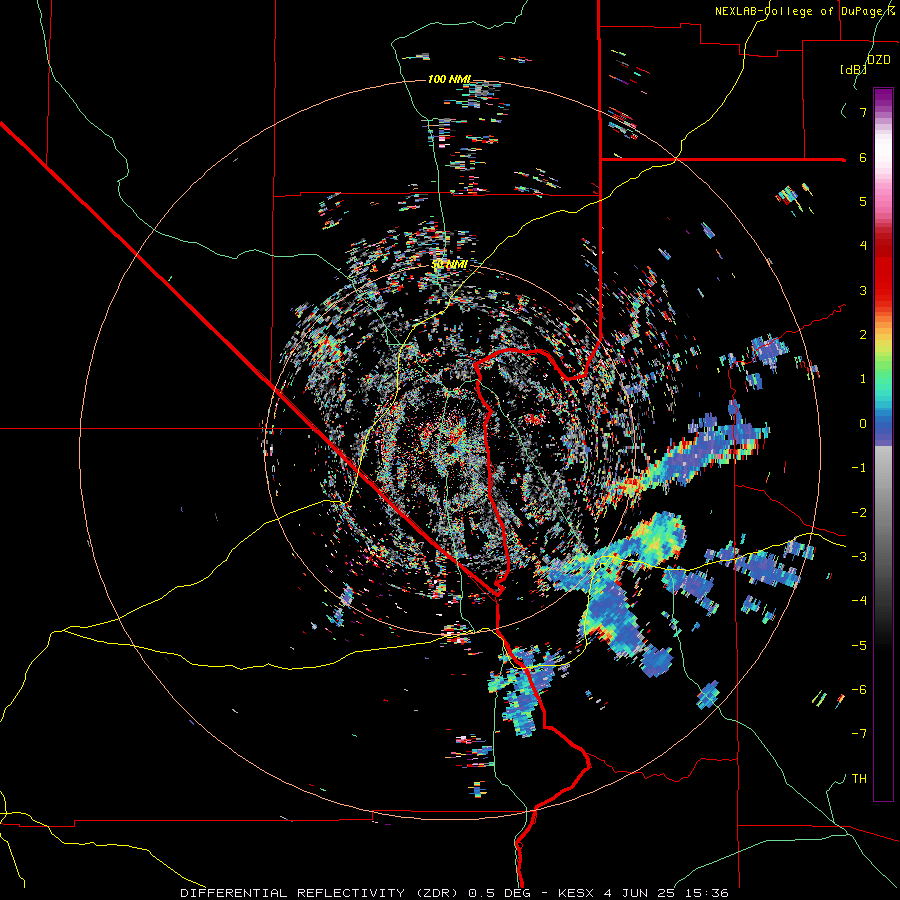Click the '2' value on the ZDR scale
The height and width of the screenshot is (900, 900).
coord(863,335)
